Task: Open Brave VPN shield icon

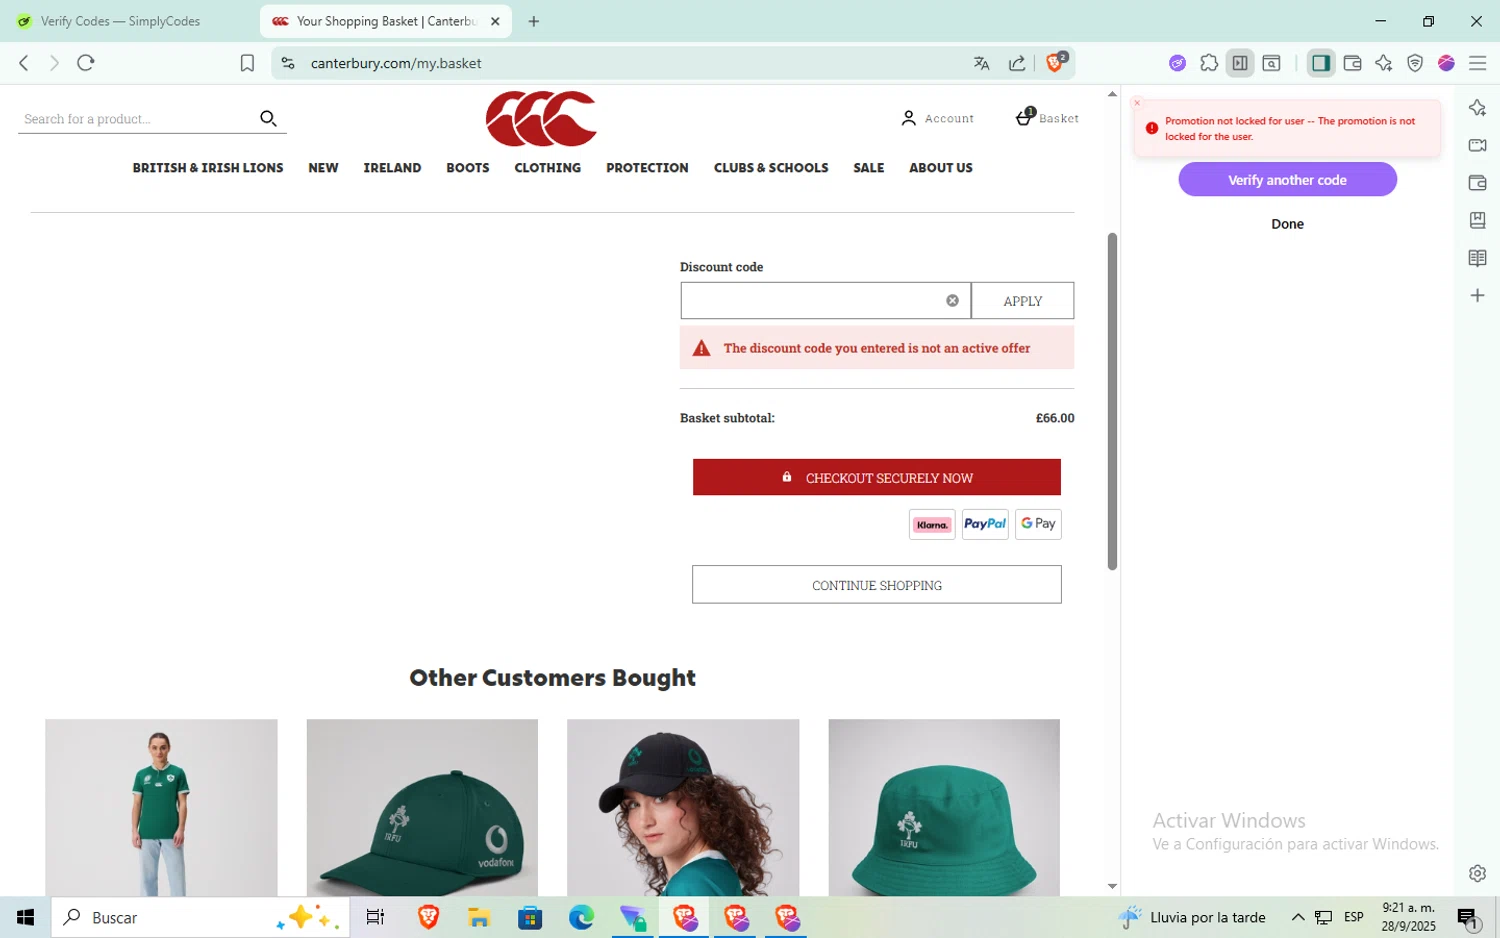Action: click(1415, 63)
